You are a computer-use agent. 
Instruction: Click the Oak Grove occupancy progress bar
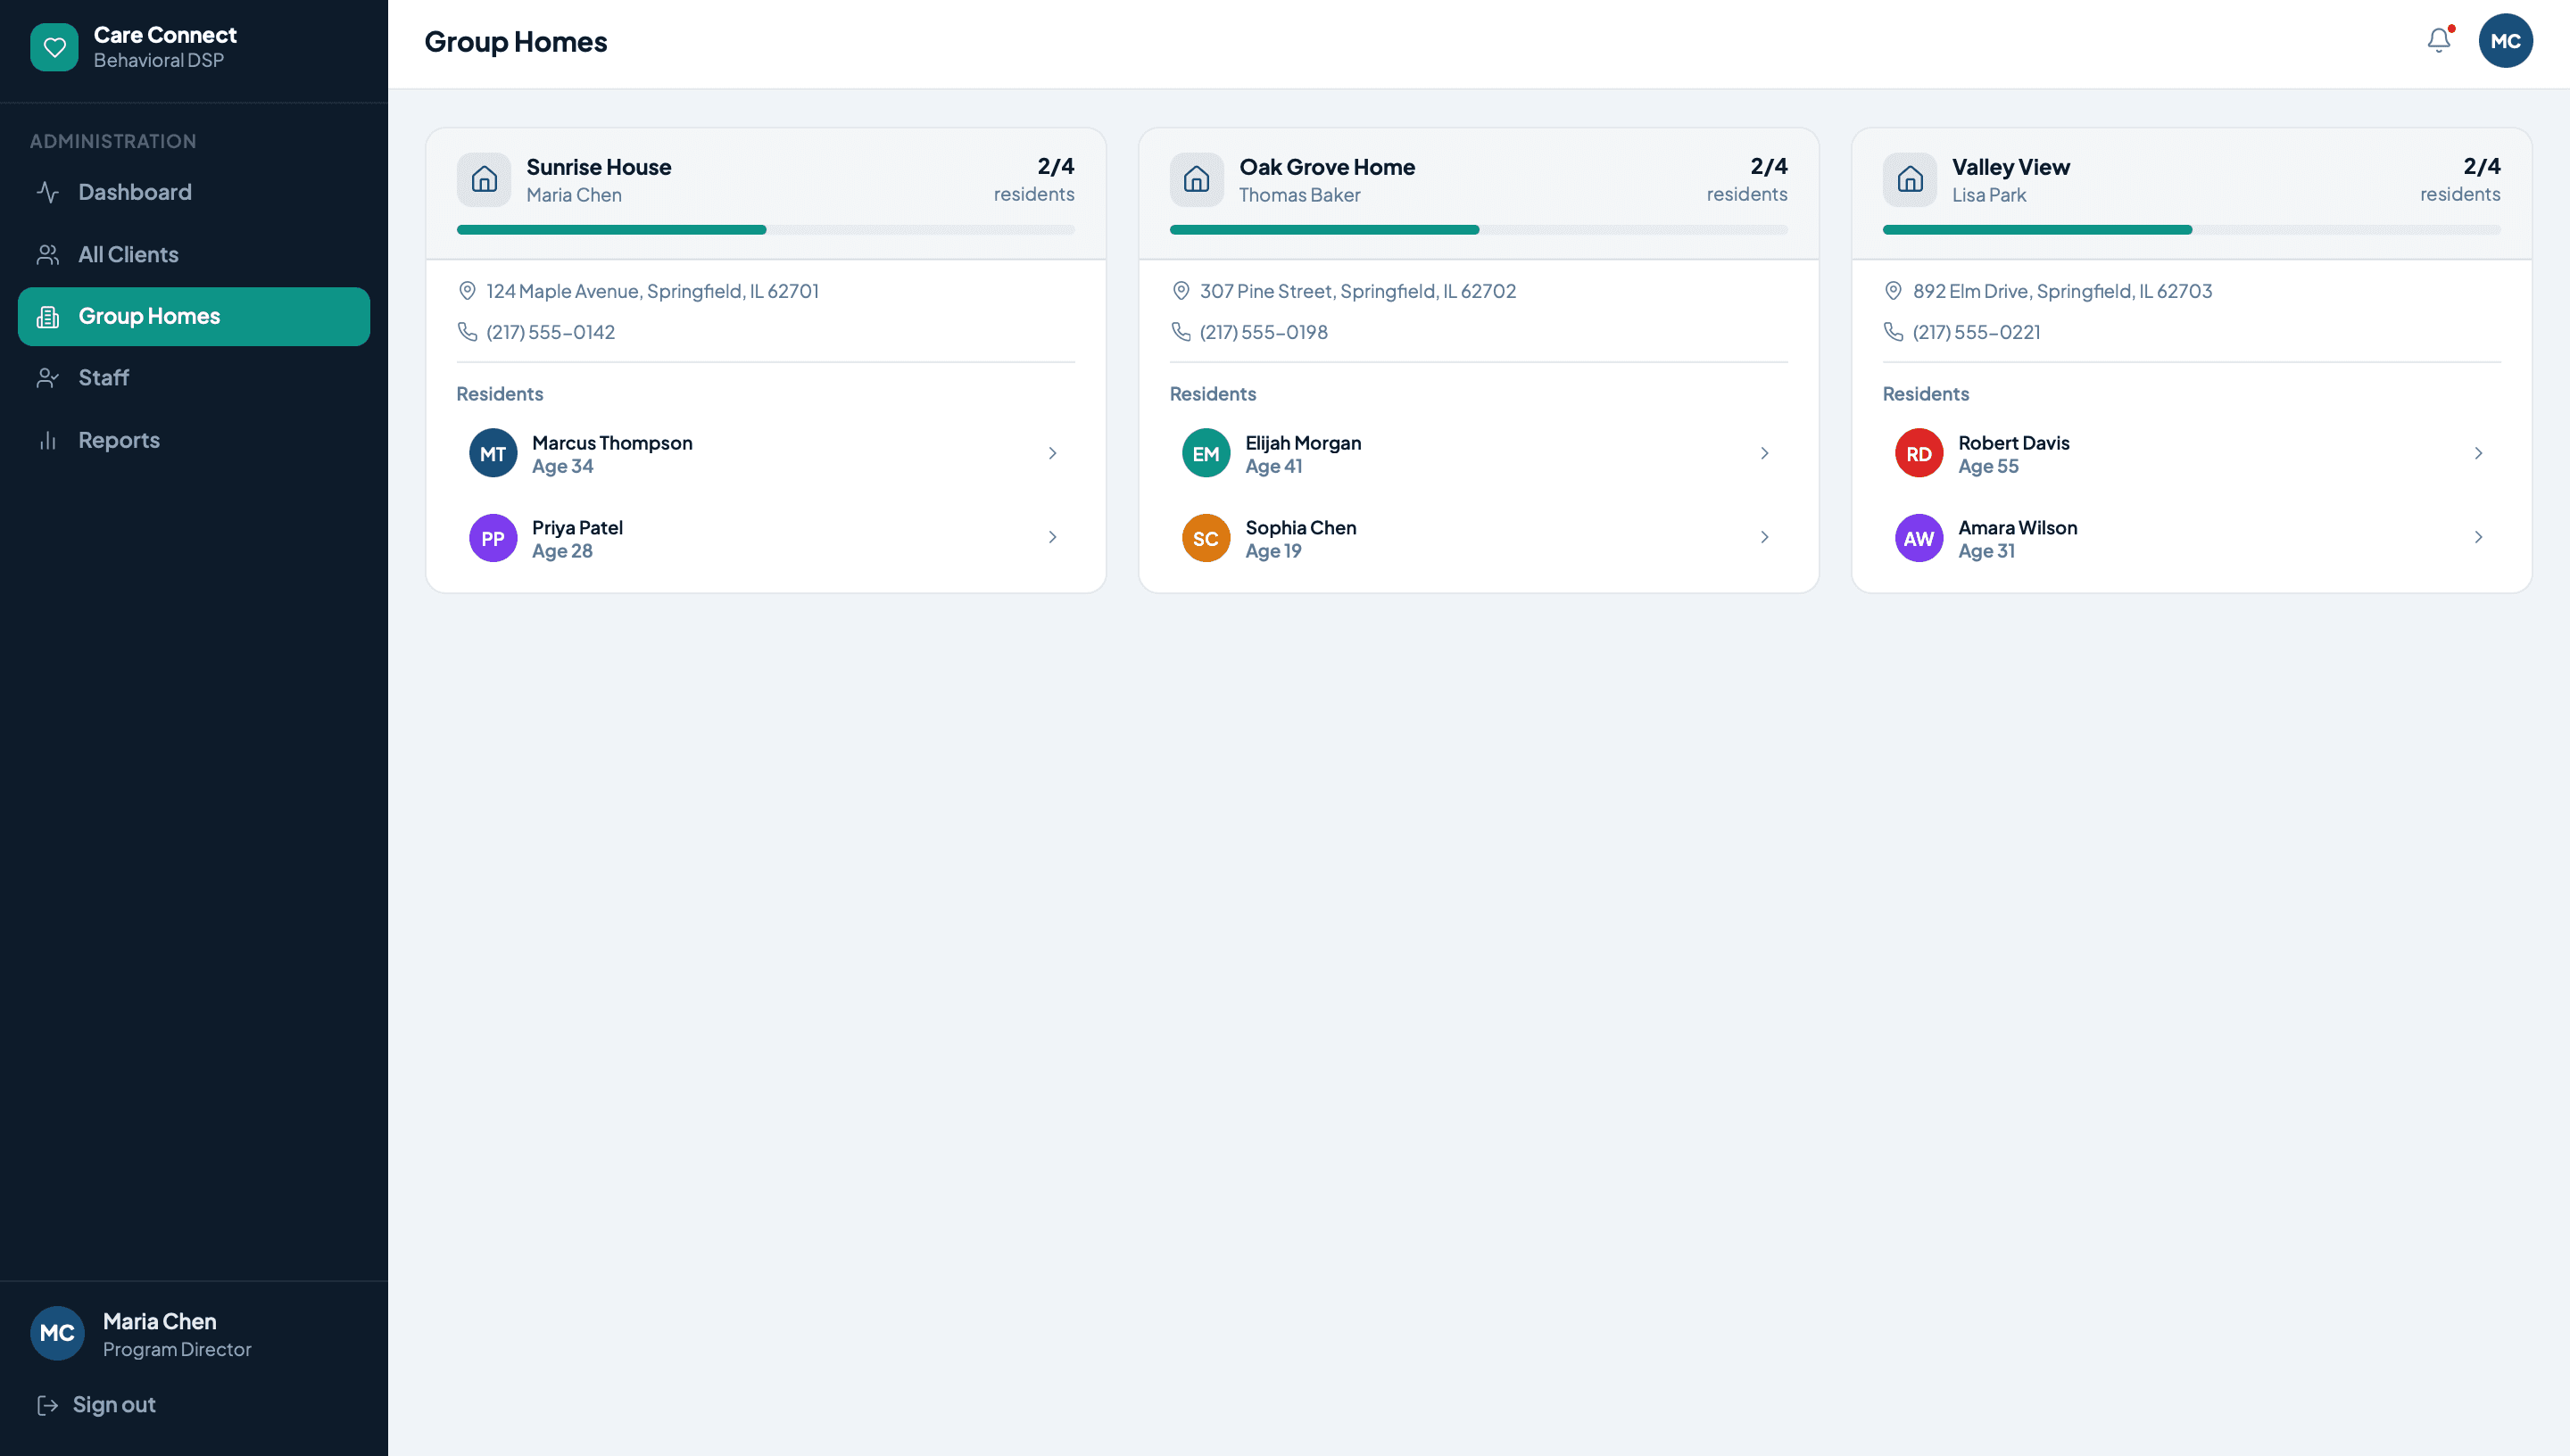1479,230
